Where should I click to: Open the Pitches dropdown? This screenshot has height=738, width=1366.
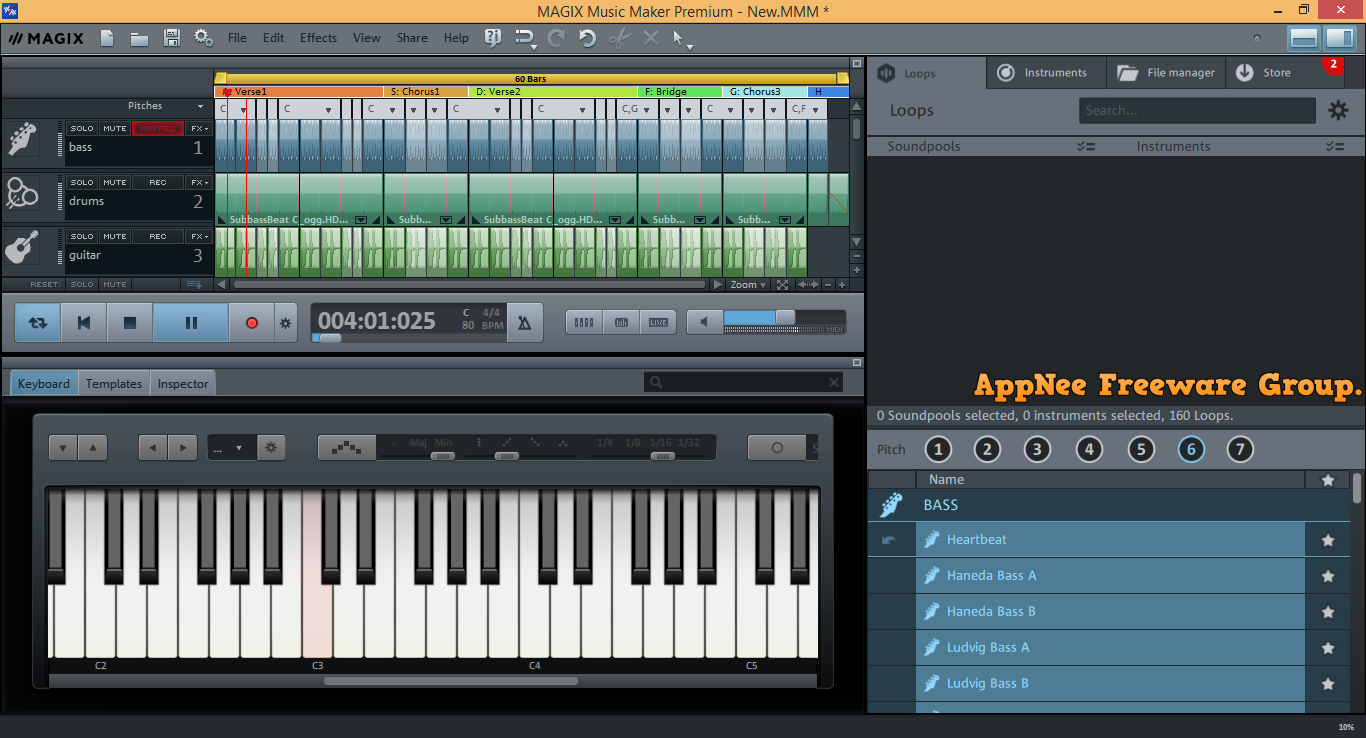166,106
